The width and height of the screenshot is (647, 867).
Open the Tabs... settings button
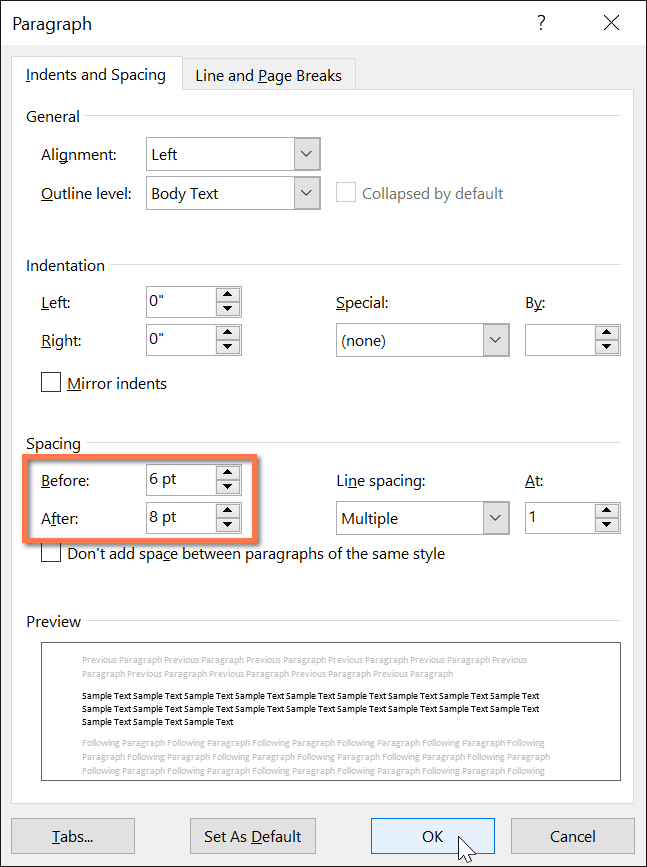(73, 836)
